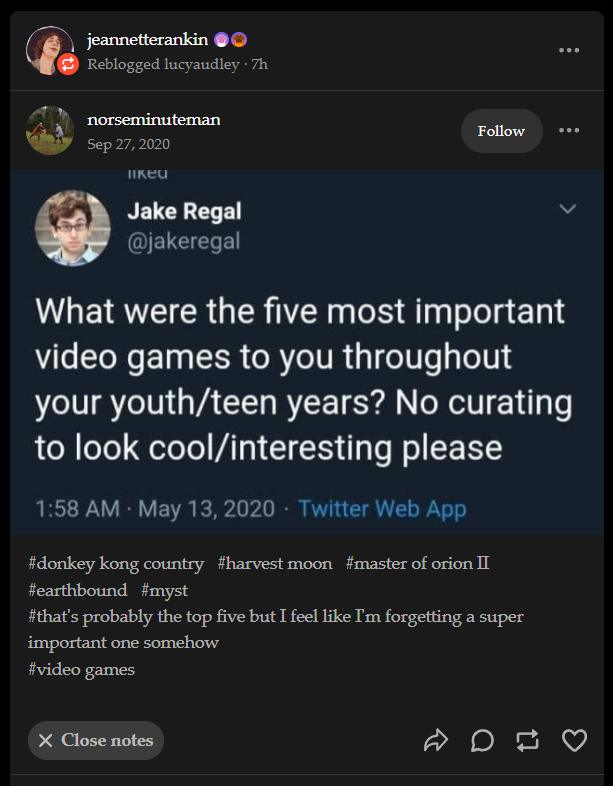Click the red reblog badge icon

tap(69, 65)
